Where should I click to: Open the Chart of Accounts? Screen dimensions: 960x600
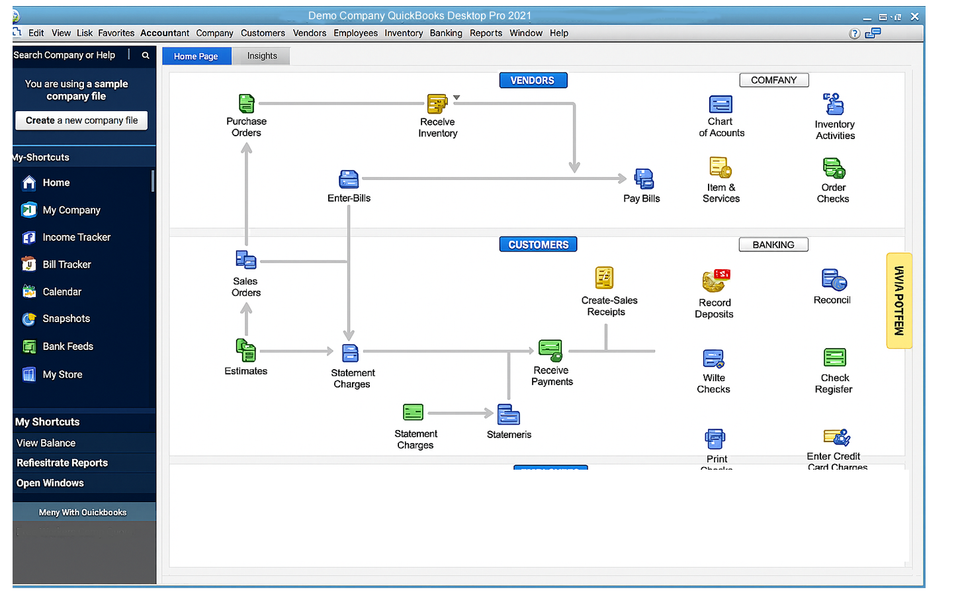pos(720,104)
